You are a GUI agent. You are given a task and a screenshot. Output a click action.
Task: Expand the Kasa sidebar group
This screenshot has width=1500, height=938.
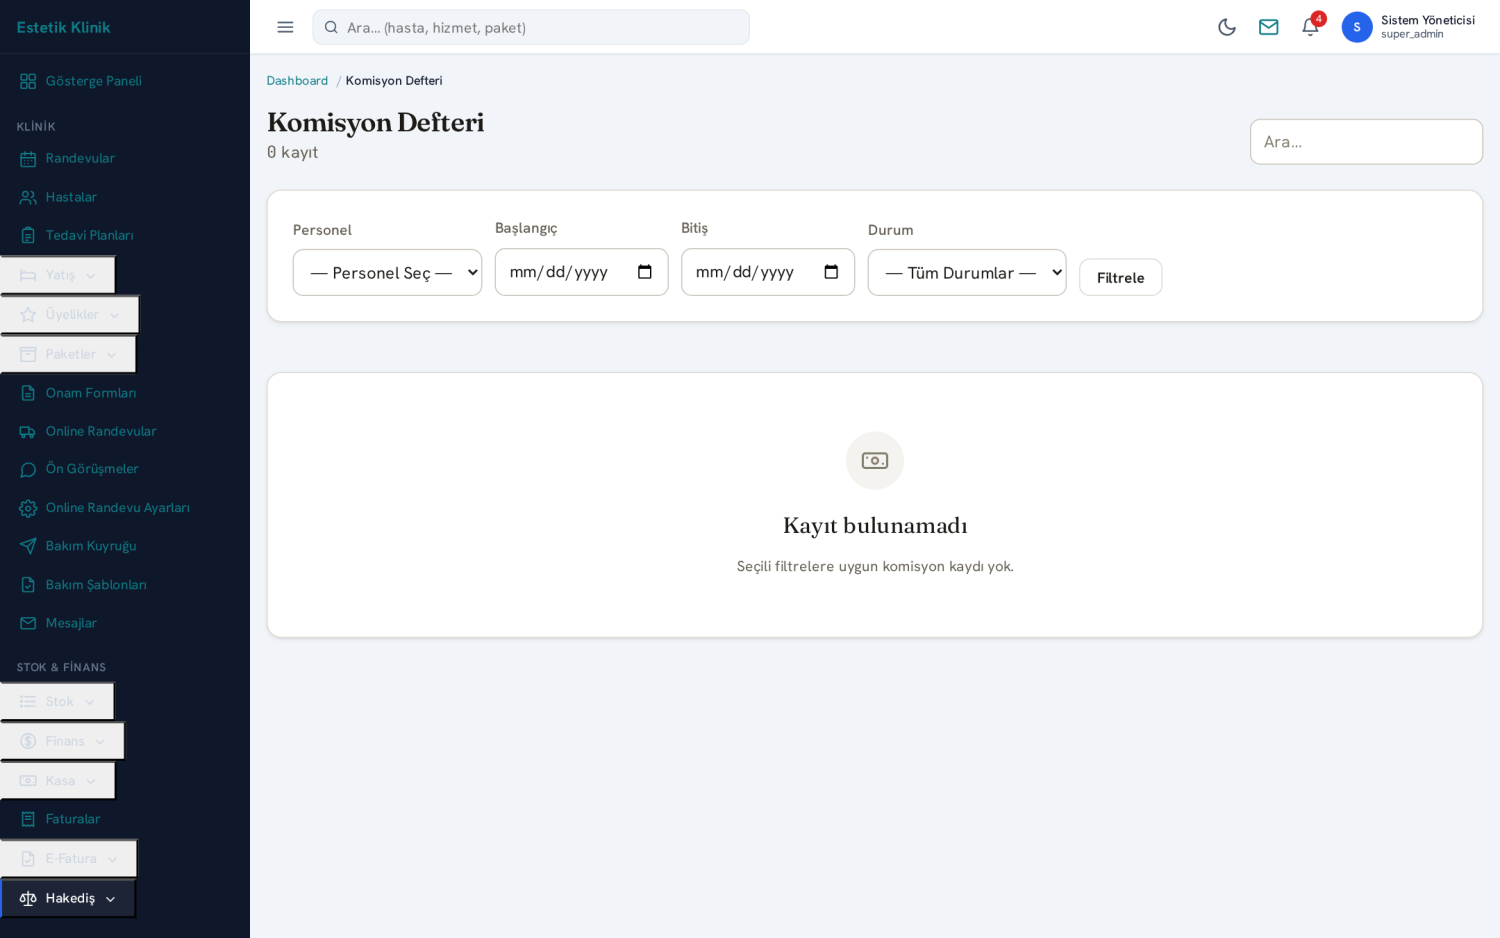pos(58,781)
